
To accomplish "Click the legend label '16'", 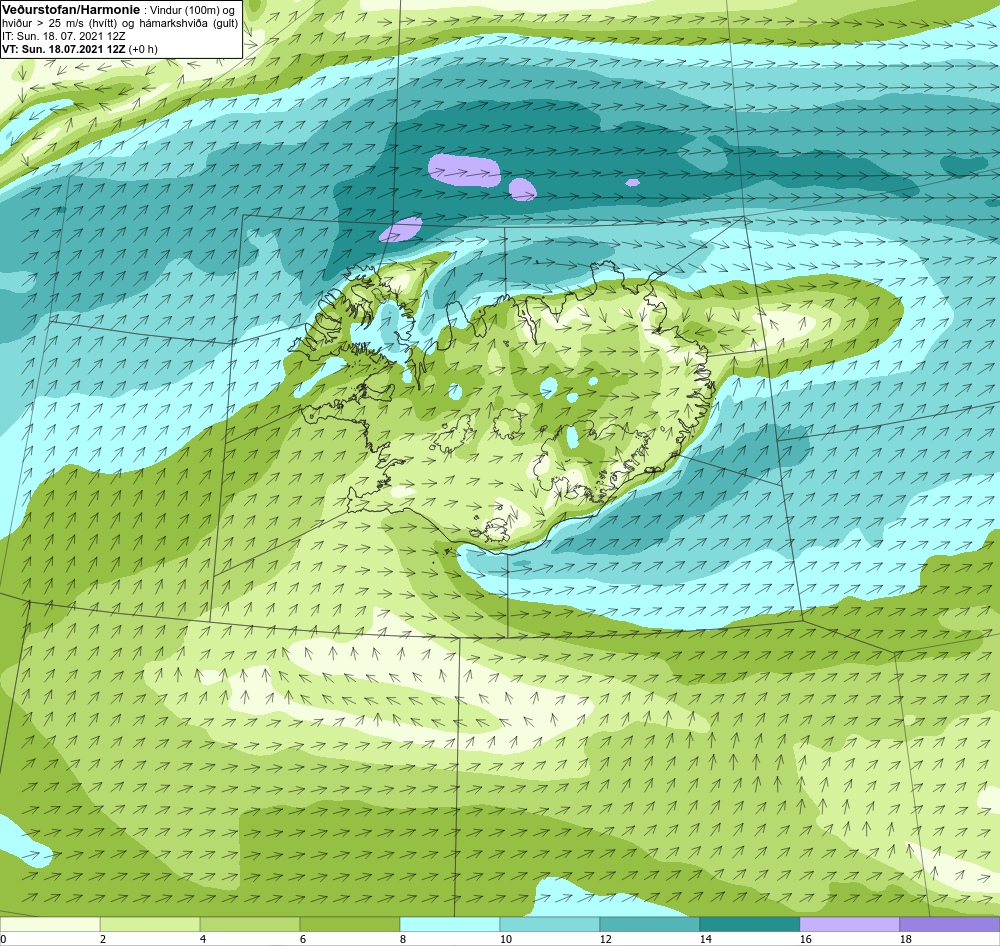I will click(x=805, y=939).
